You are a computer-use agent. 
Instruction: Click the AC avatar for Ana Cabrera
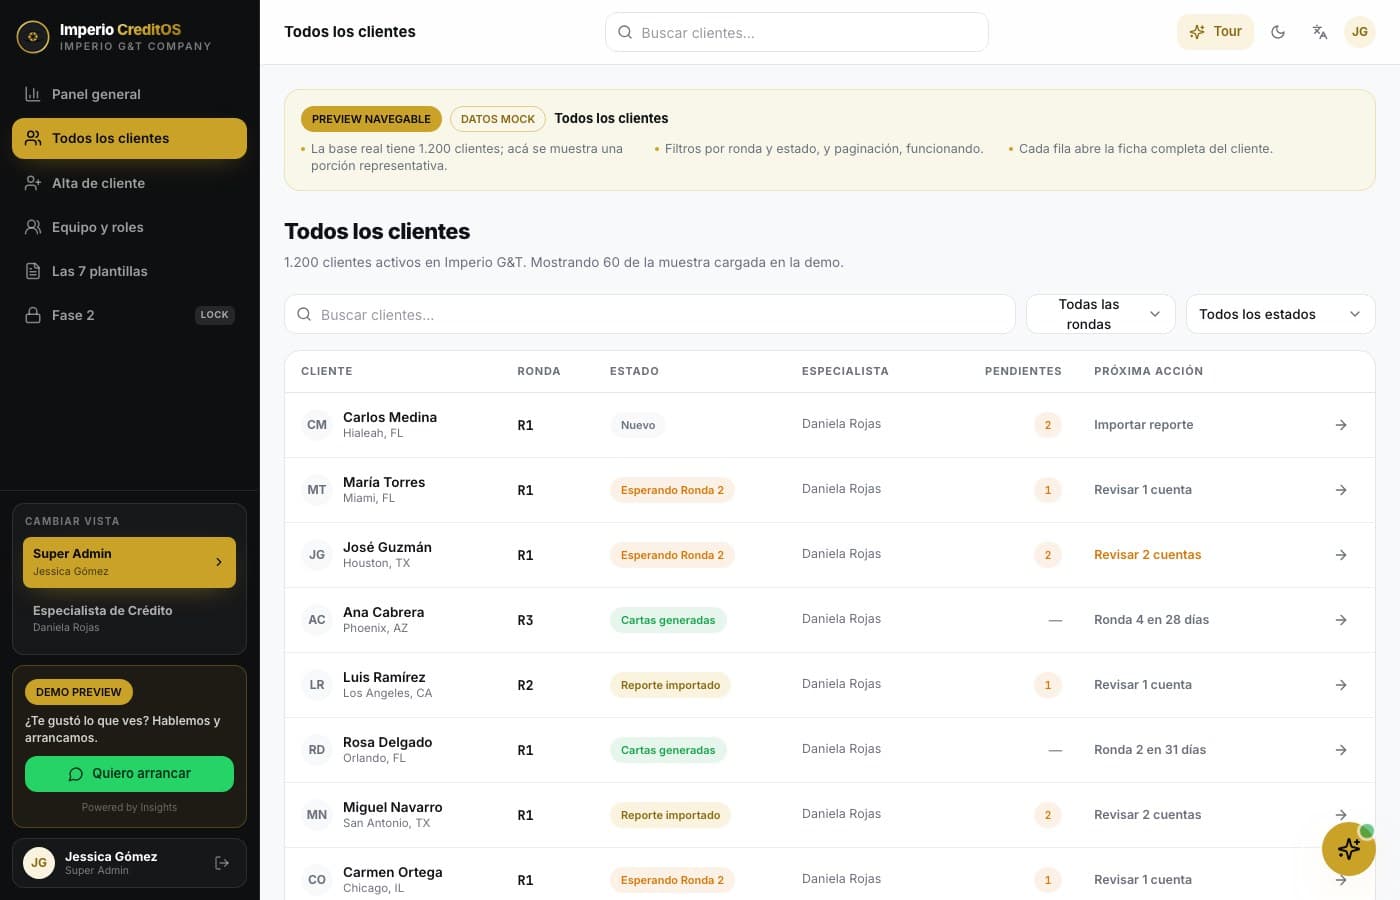[317, 620]
